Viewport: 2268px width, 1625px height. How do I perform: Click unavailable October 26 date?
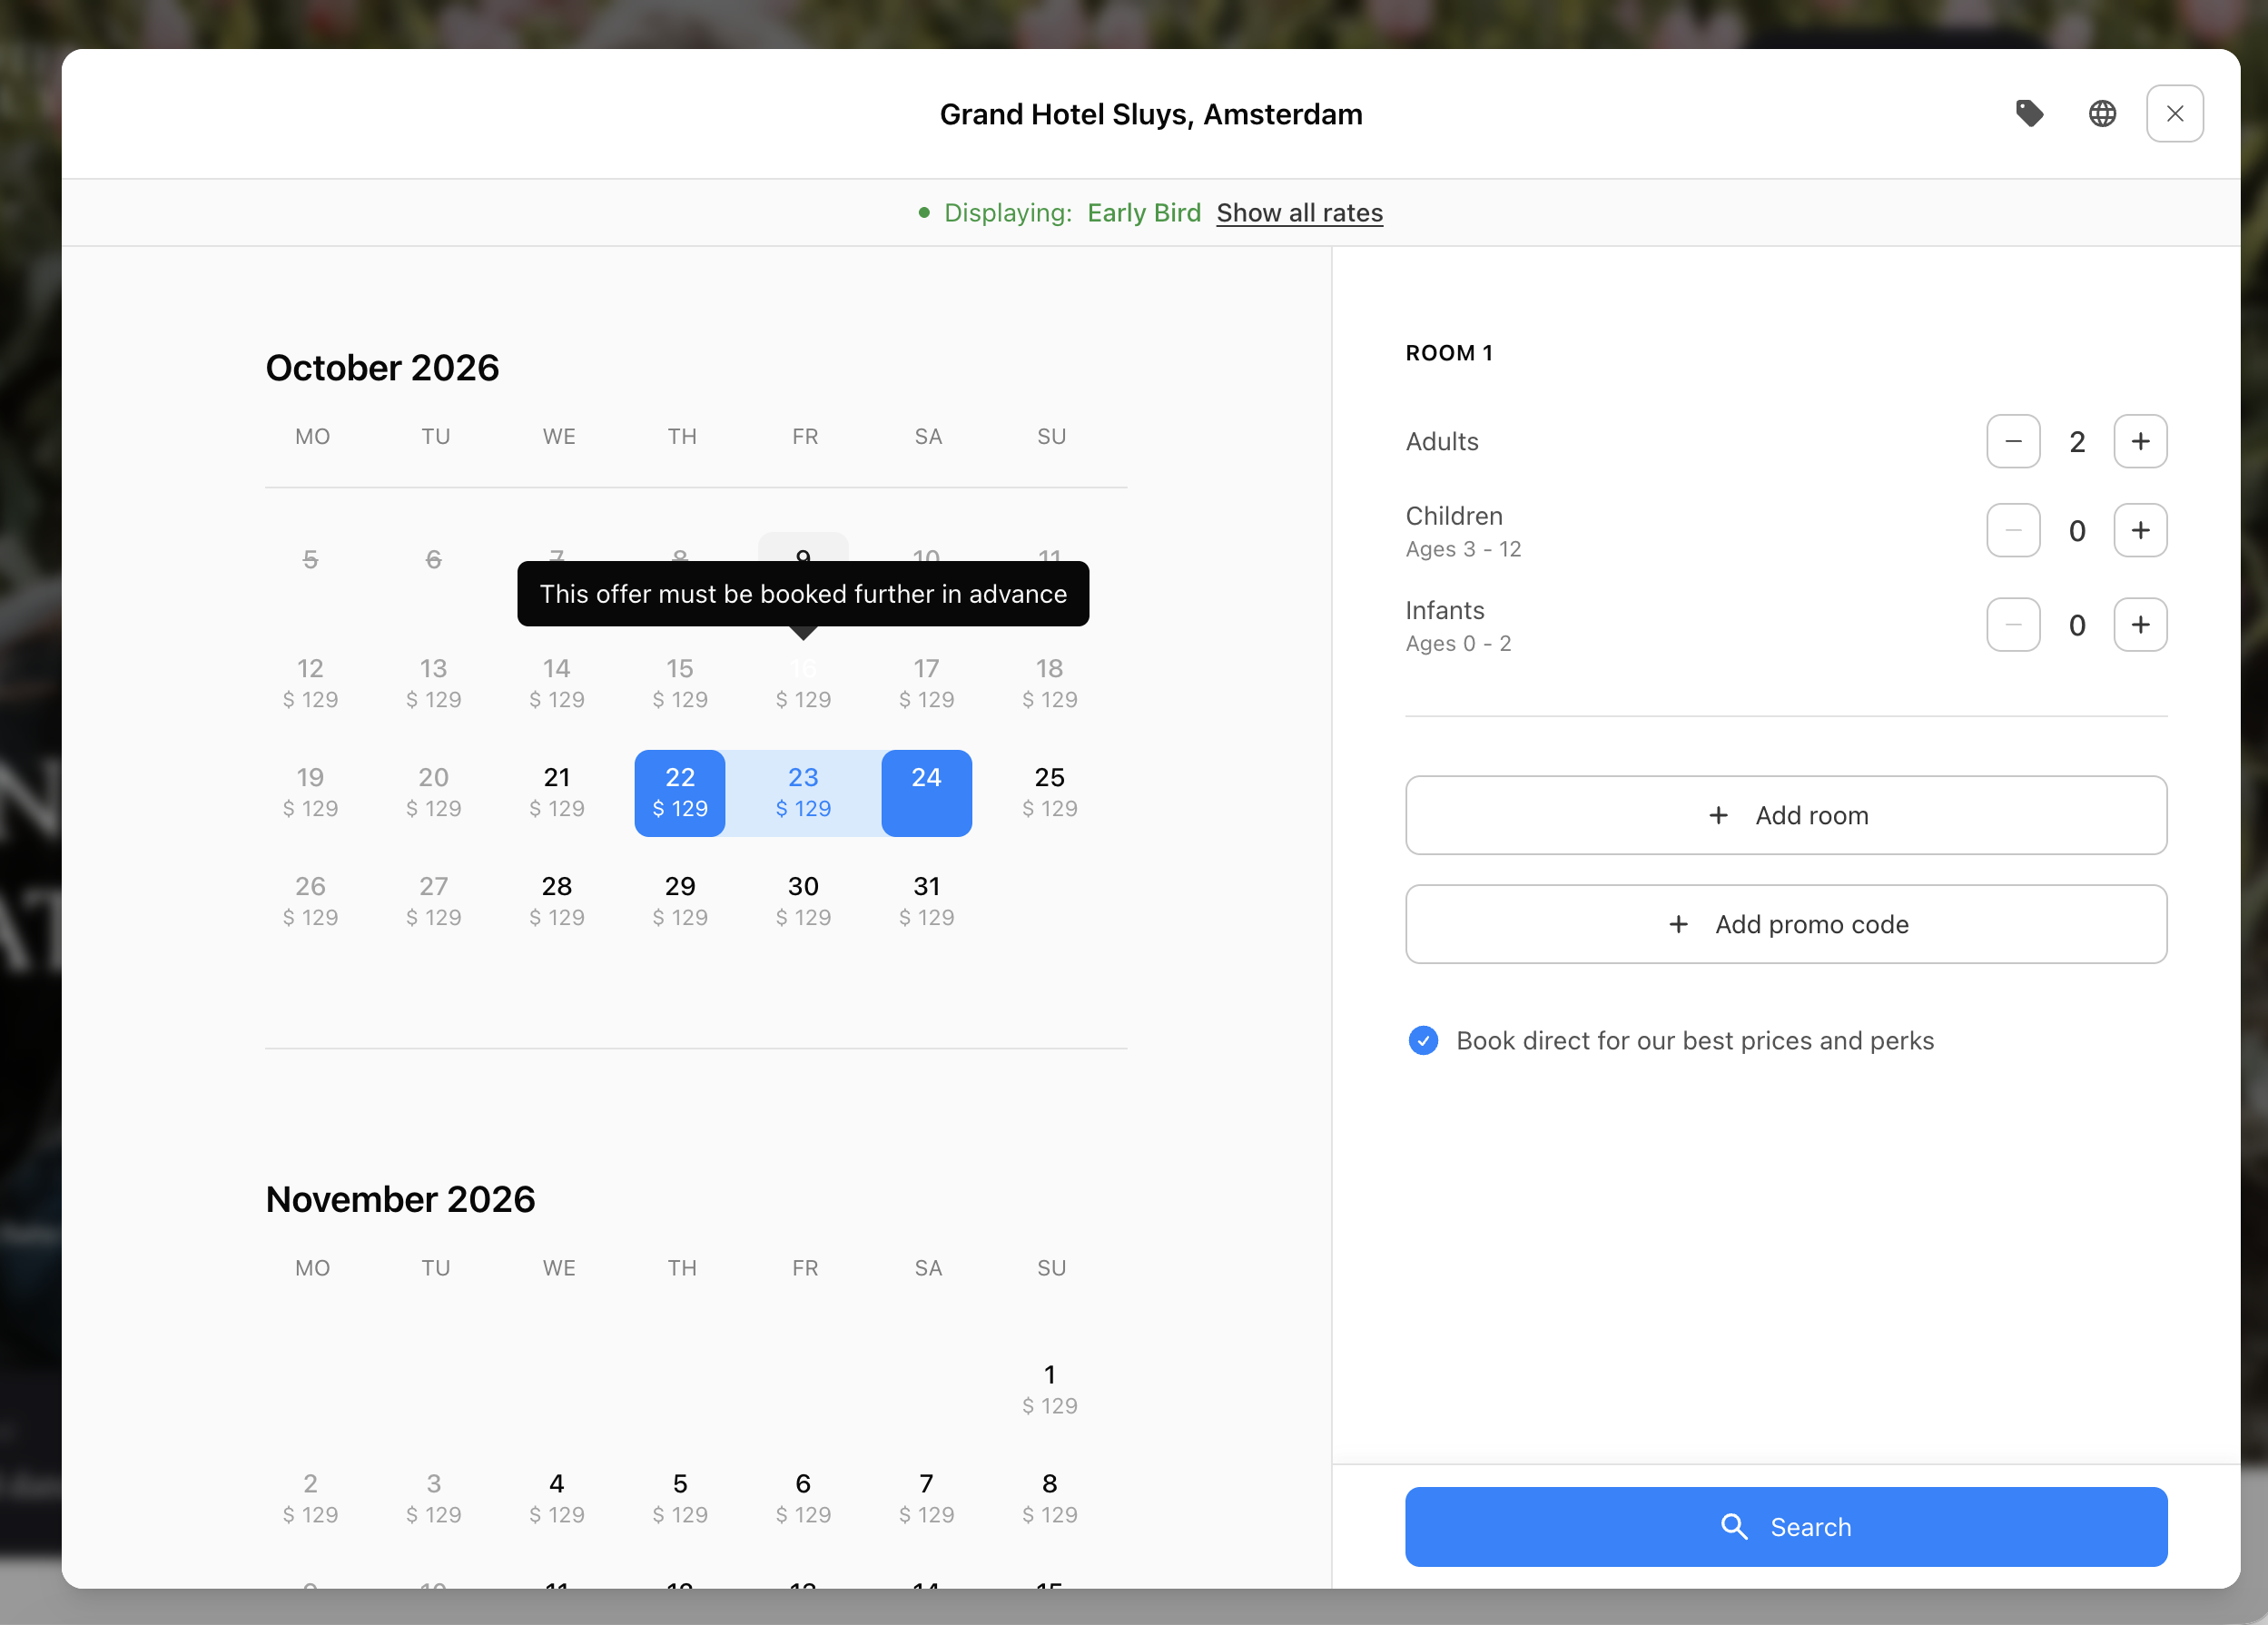pos(310,902)
